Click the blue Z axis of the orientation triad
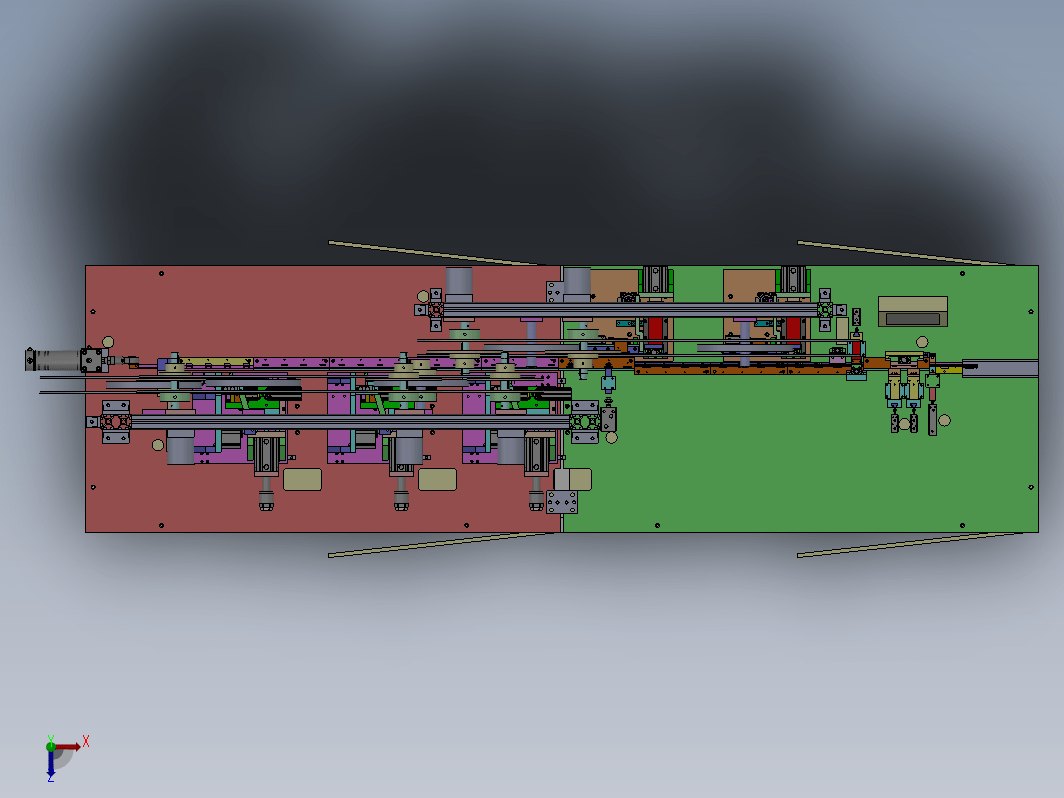 51,763
